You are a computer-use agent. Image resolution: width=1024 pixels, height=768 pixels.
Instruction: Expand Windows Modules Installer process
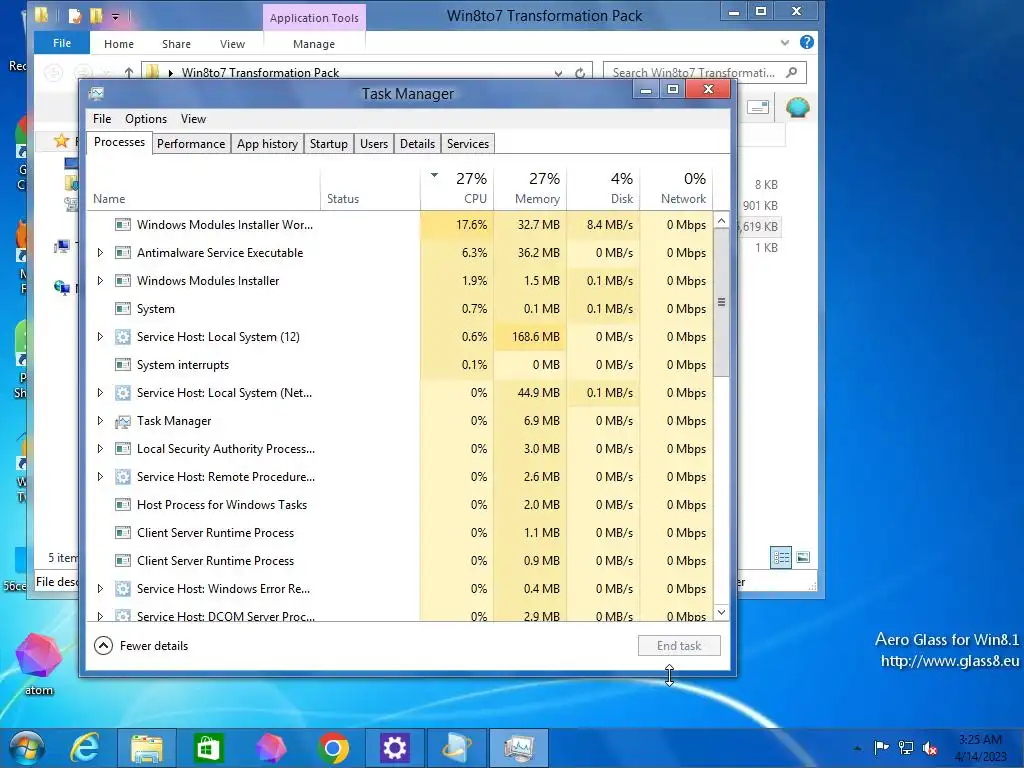point(100,281)
